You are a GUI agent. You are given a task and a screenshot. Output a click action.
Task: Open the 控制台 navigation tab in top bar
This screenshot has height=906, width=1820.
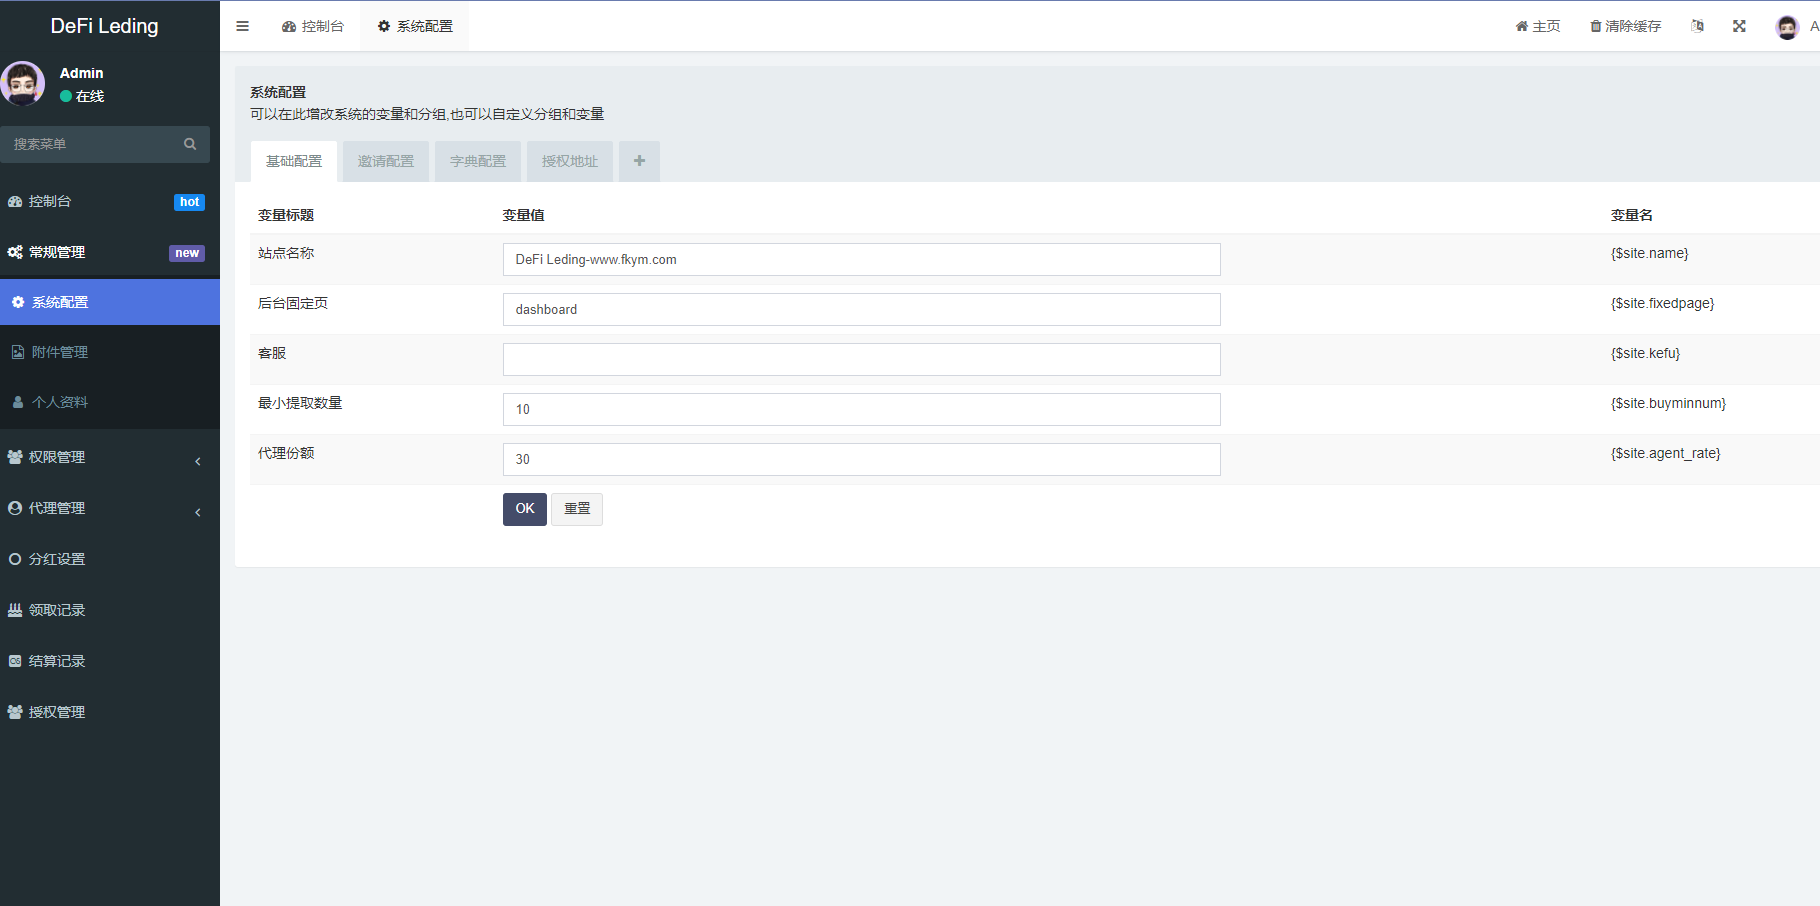[313, 26]
